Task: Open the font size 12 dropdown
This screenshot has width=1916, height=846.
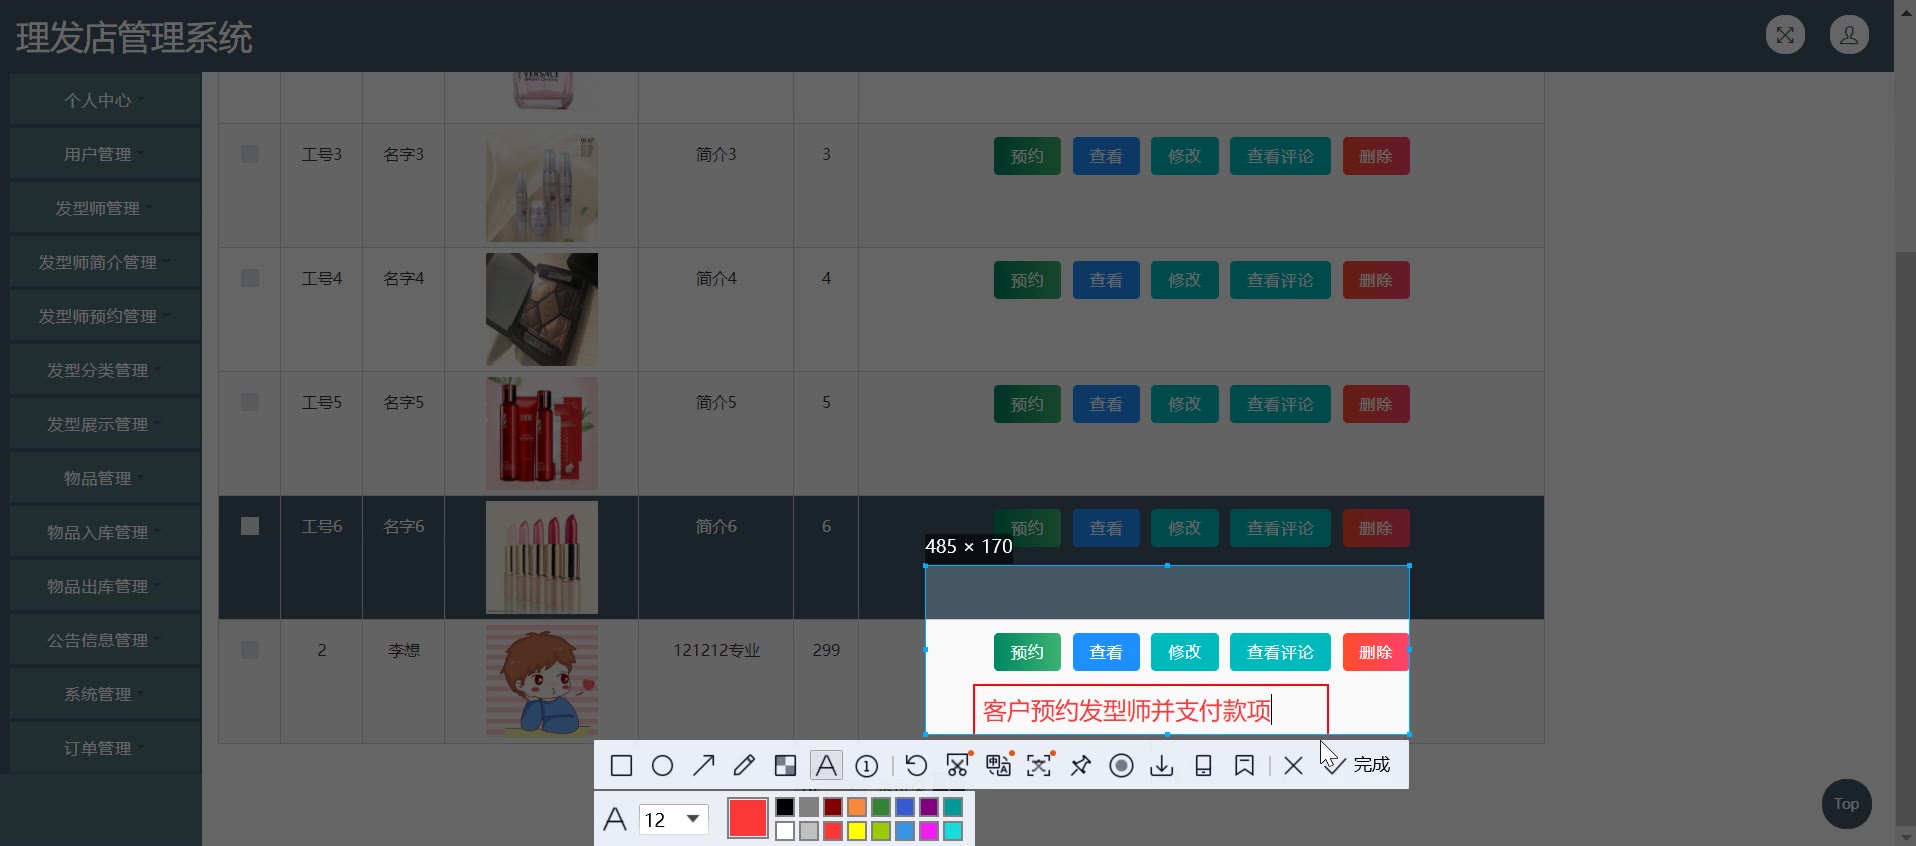Action: point(674,820)
